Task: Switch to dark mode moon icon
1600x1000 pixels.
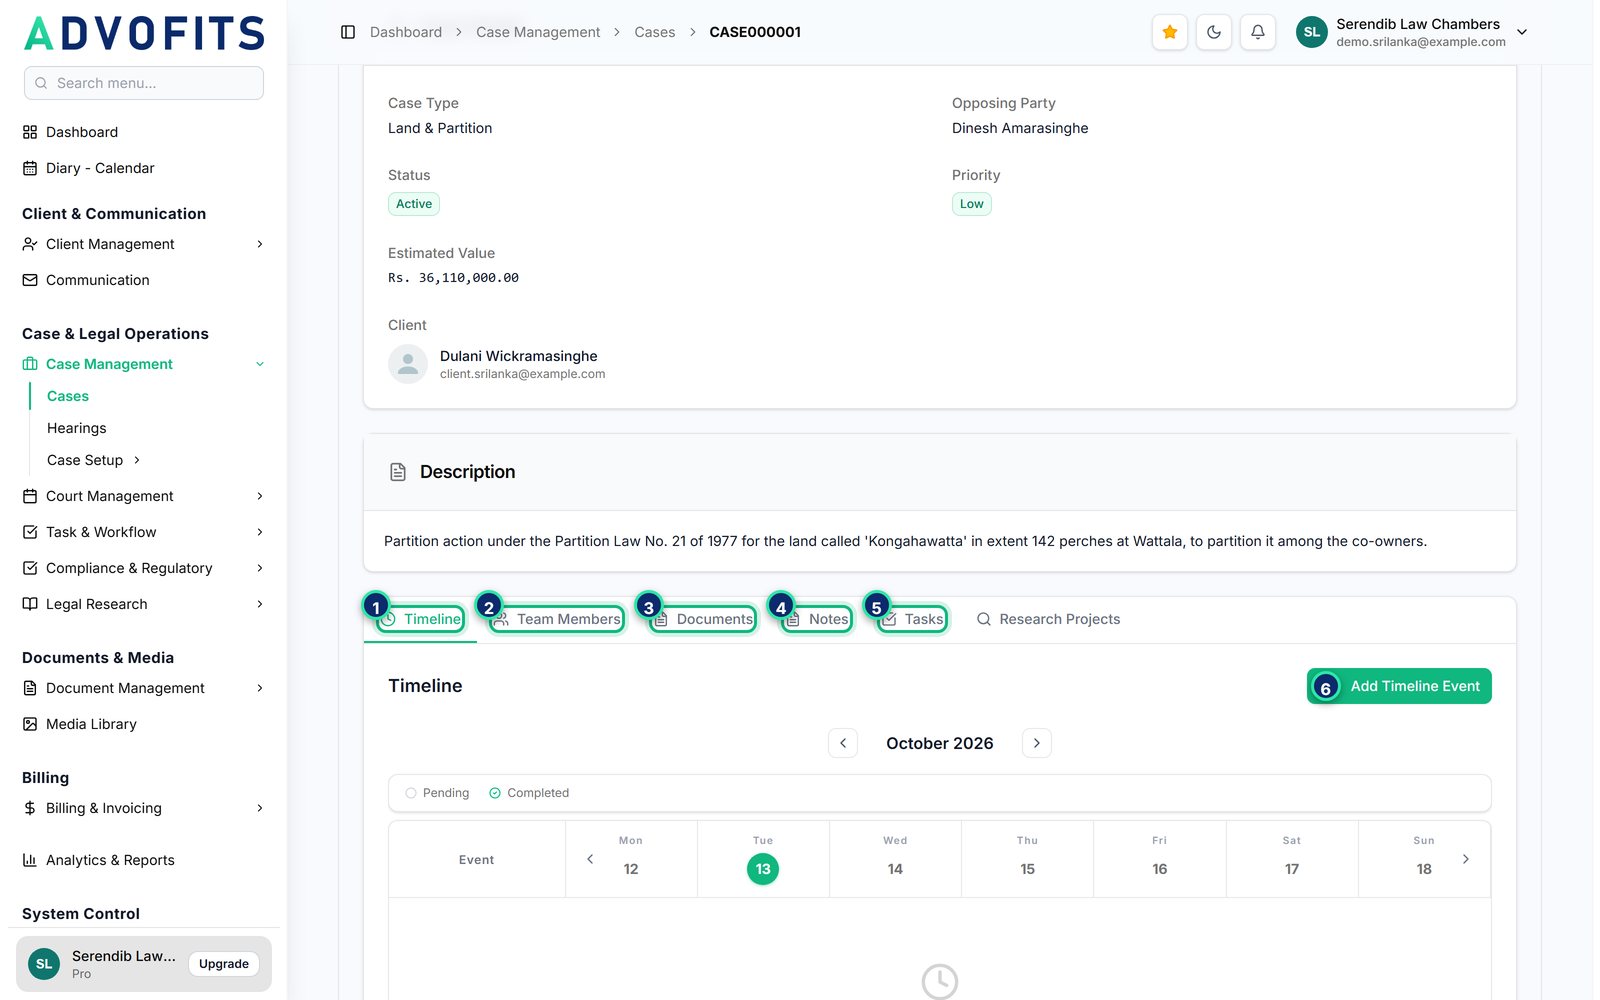Action: click(1214, 32)
